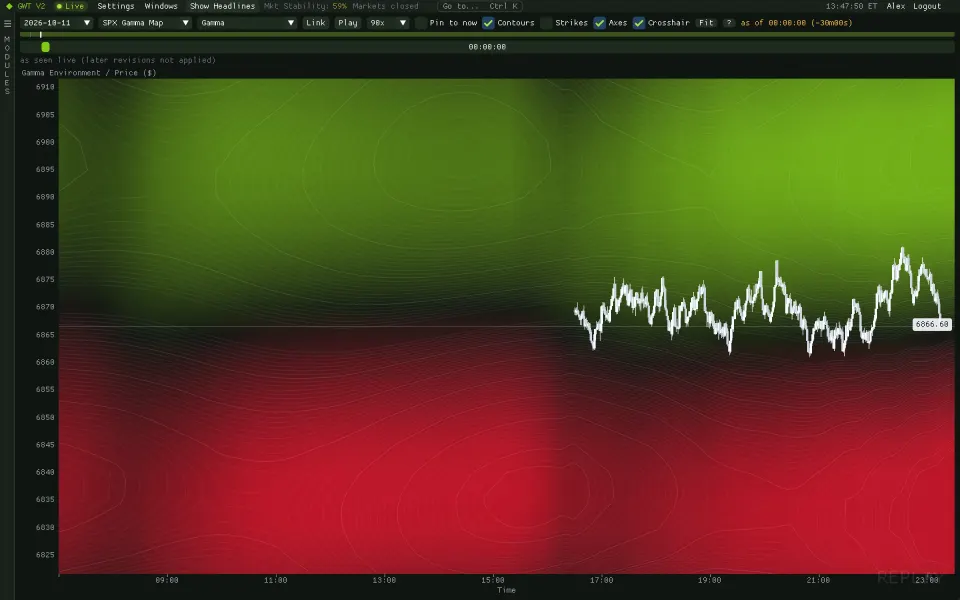Open the 90x playback speed dropdown
Image resolution: width=960 pixels, height=600 pixels.
click(x=388, y=23)
